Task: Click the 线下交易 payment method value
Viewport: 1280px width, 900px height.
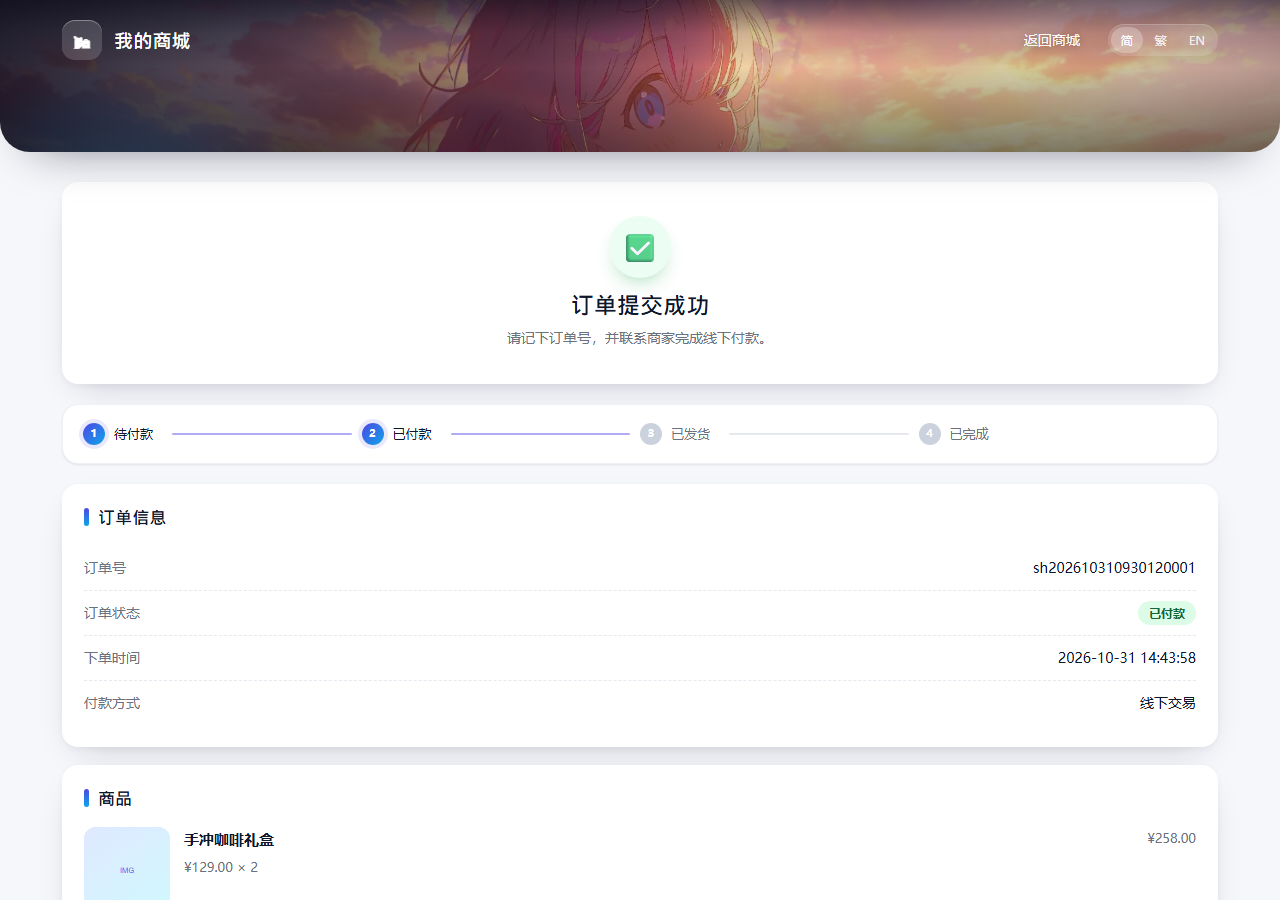Action: (1168, 703)
